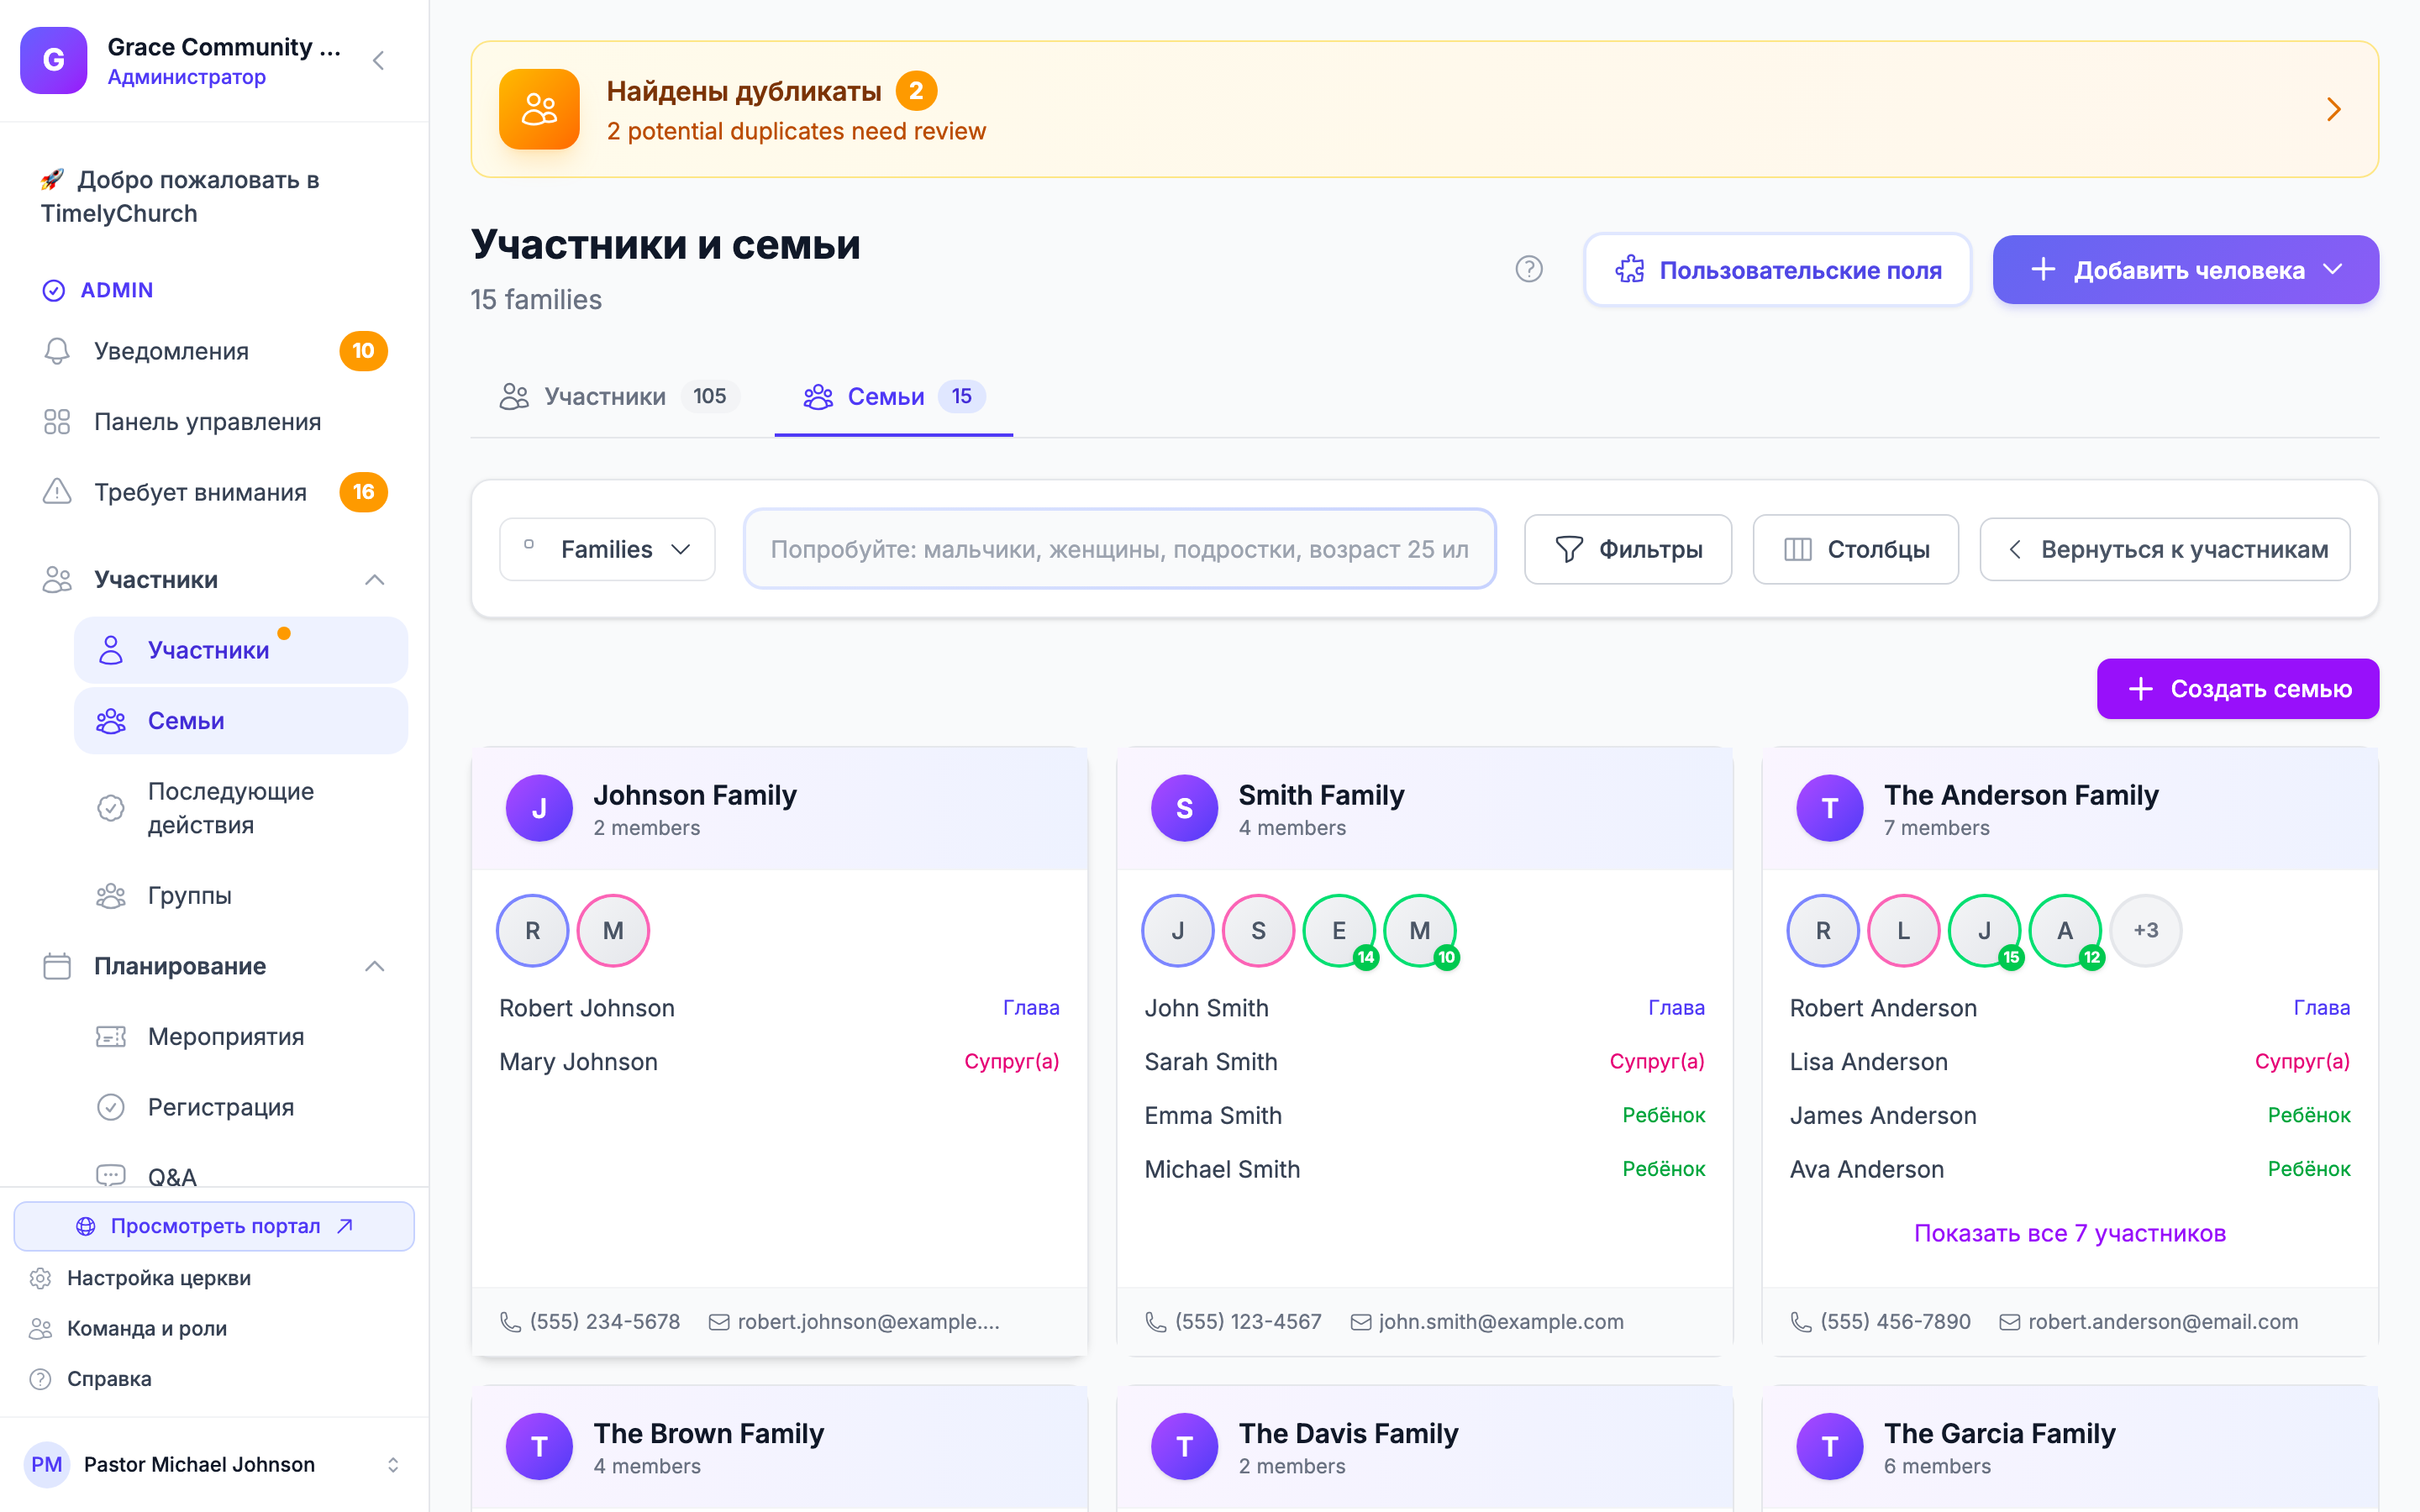The width and height of the screenshot is (2420, 1512).
Task: Click john.smith@example.com email
Action: pos(1487,1322)
